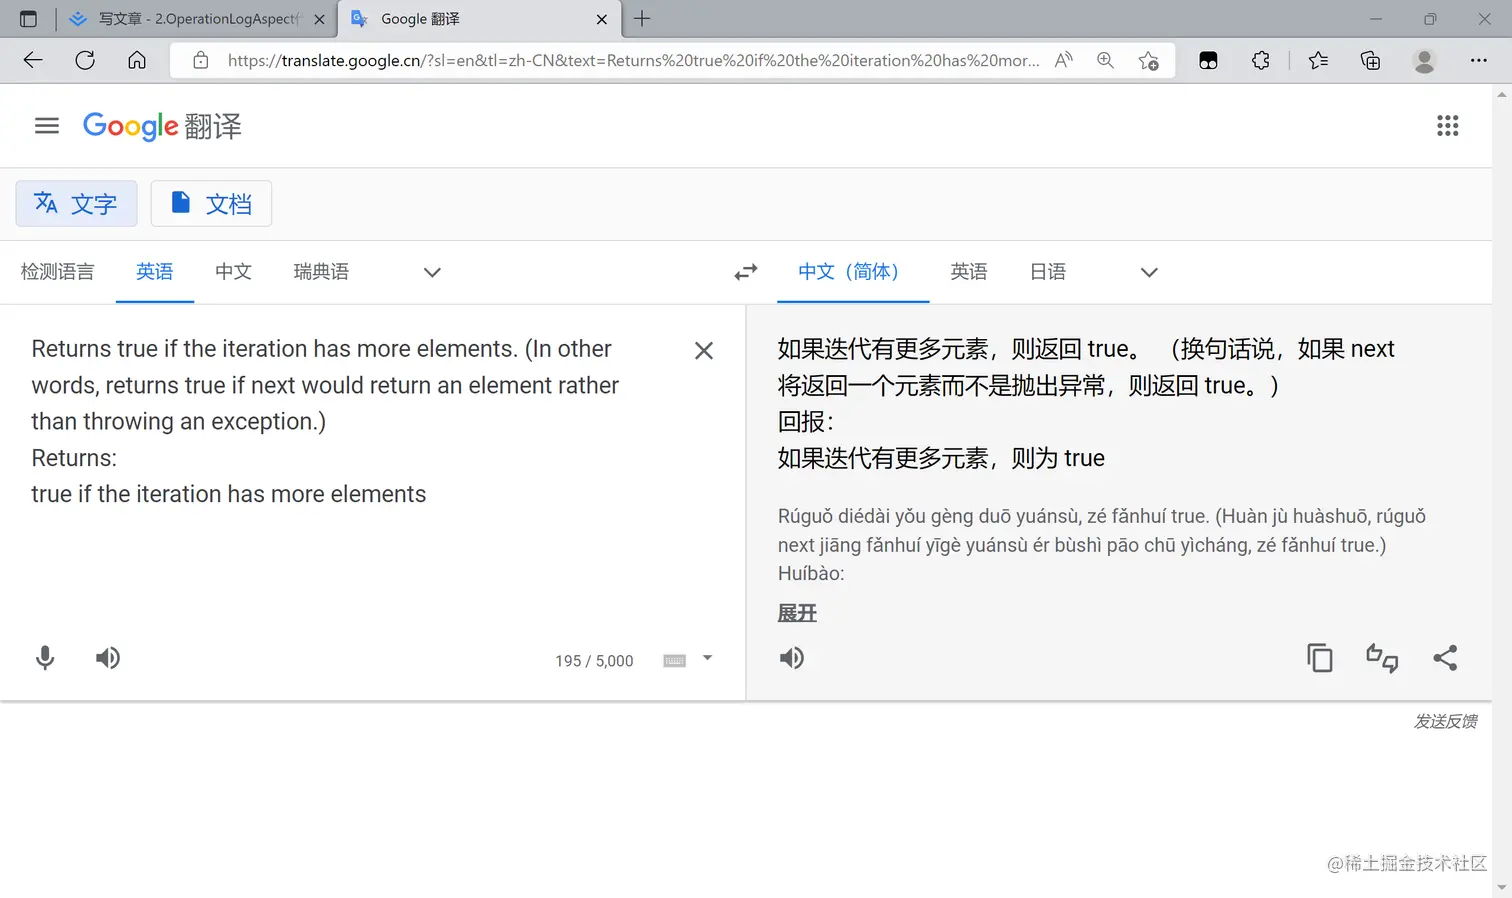Open the browser Settings and more menu
Viewport: 1512px width, 898px height.
1478,60
